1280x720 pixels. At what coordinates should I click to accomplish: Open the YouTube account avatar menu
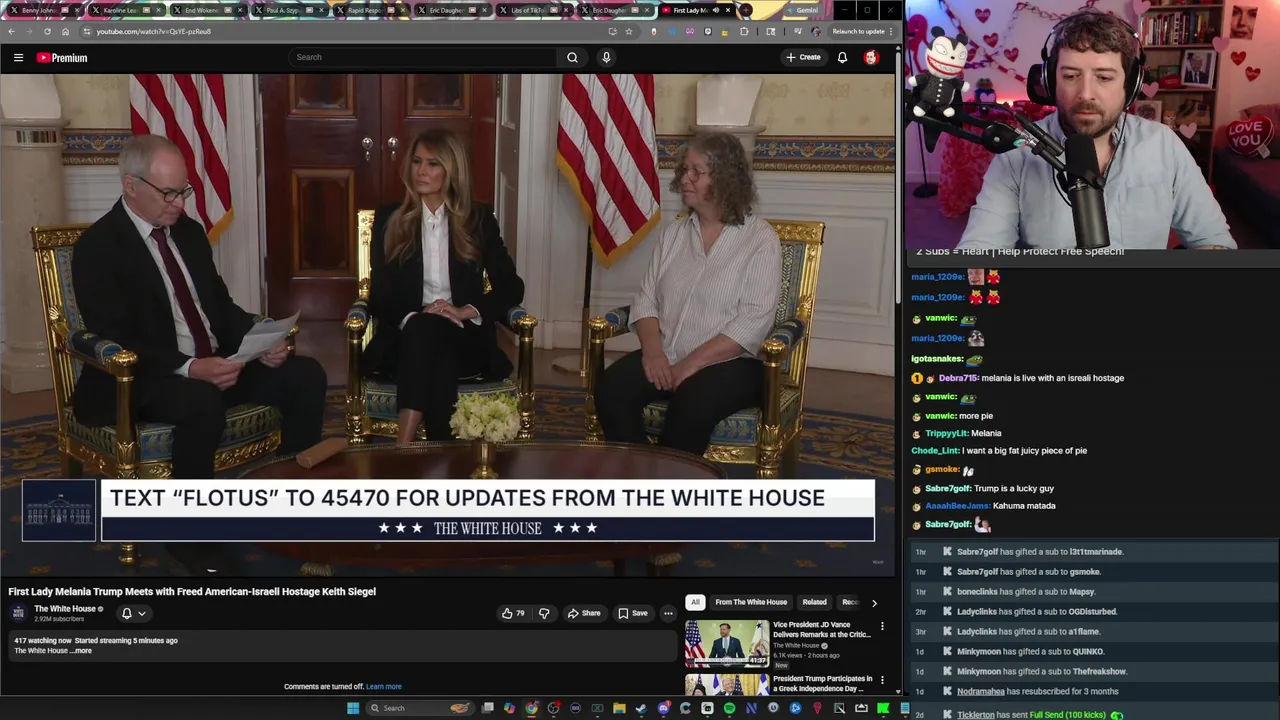pos(871,57)
